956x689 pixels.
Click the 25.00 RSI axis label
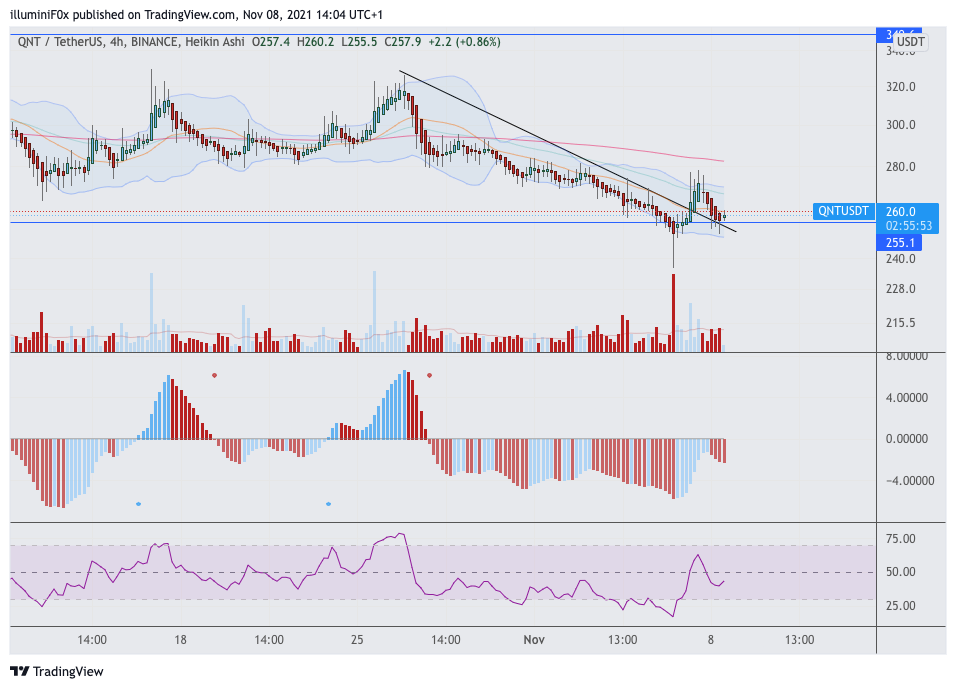click(x=901, y=605)
